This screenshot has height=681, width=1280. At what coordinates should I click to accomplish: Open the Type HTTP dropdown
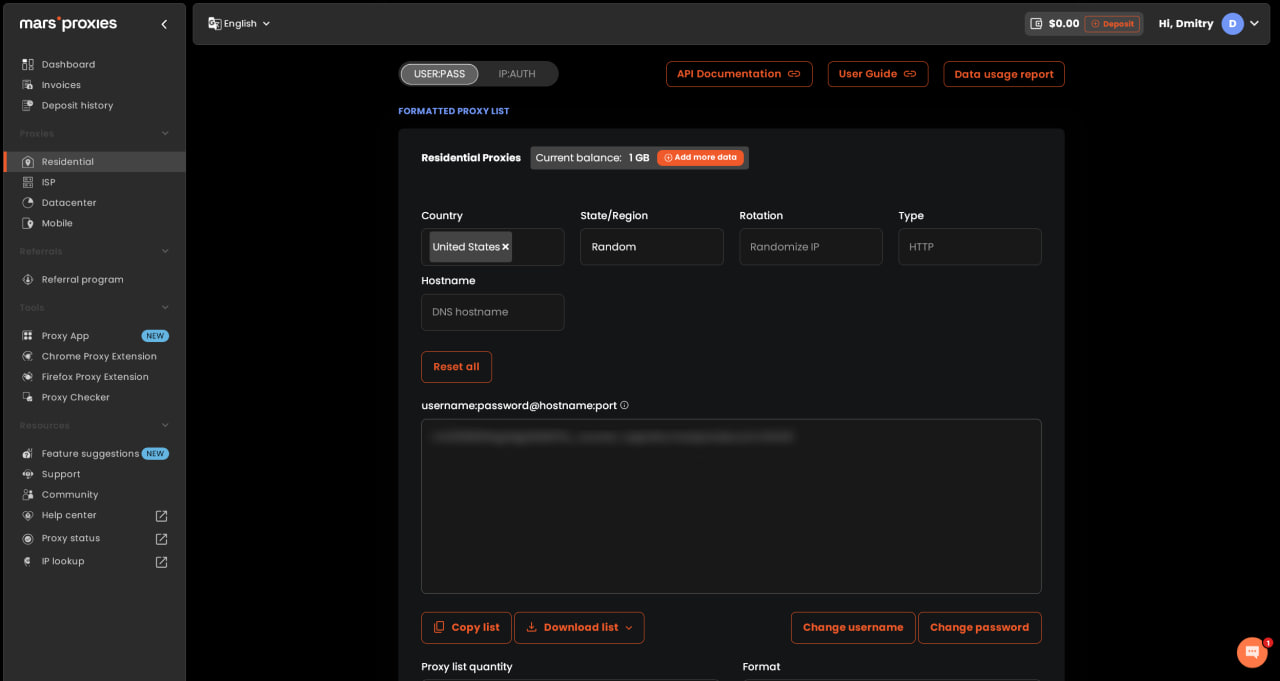pyautogui.click(x=970, y=247)
